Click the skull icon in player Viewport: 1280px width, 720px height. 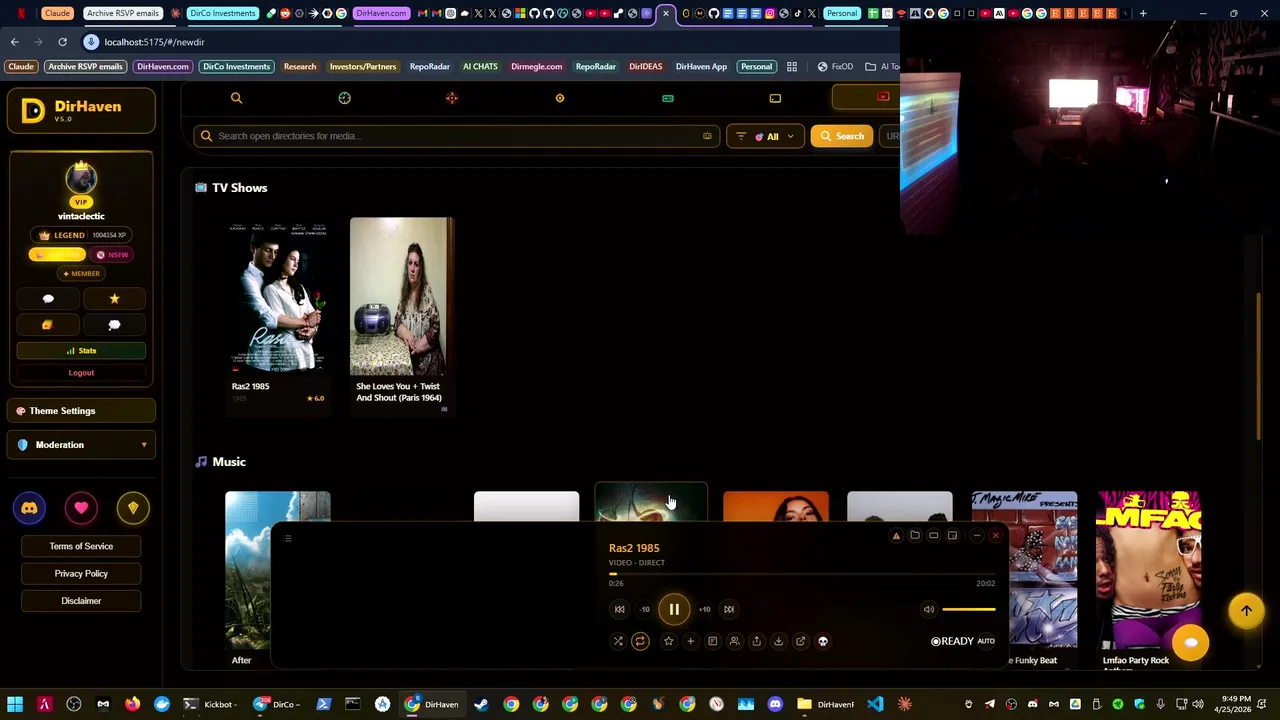click(823, 641)
